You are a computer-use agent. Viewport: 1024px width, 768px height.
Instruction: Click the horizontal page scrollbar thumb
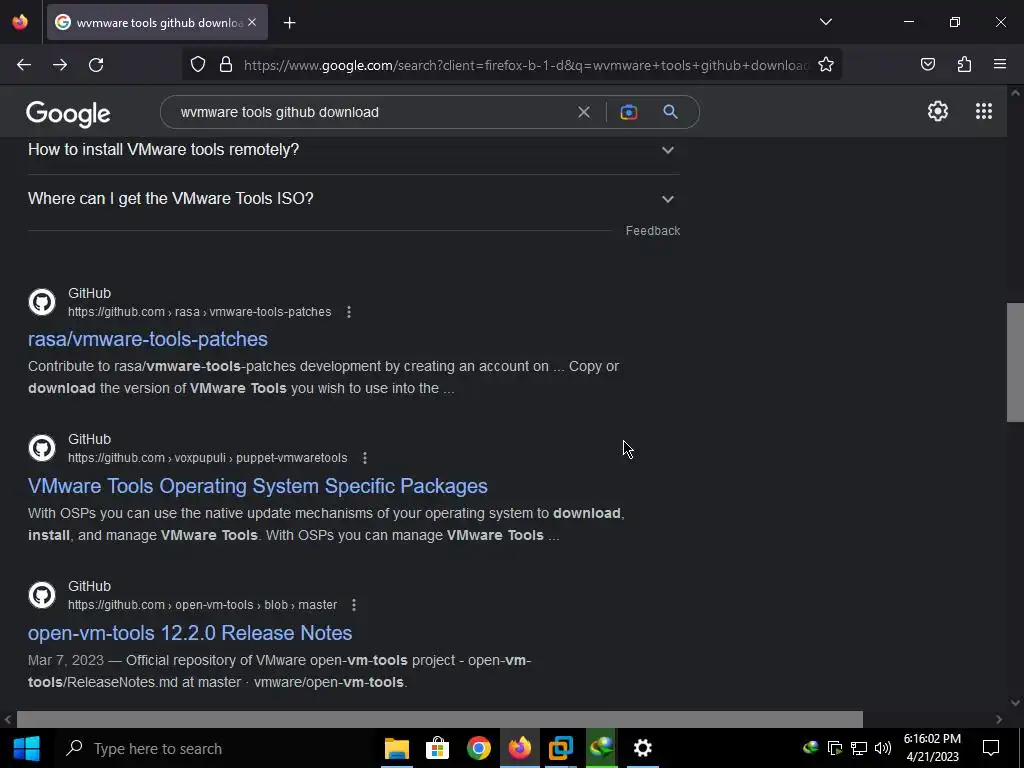(x=440, y=719)
